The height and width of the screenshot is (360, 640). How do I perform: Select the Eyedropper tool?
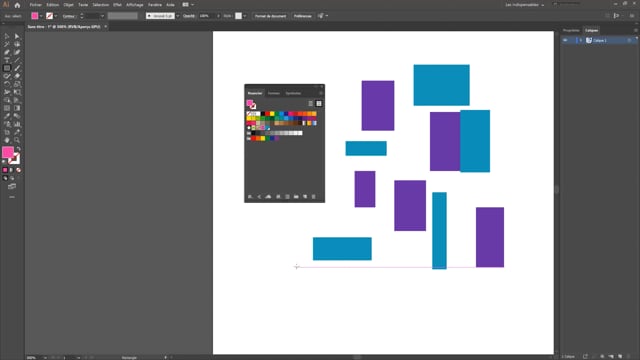7,116
